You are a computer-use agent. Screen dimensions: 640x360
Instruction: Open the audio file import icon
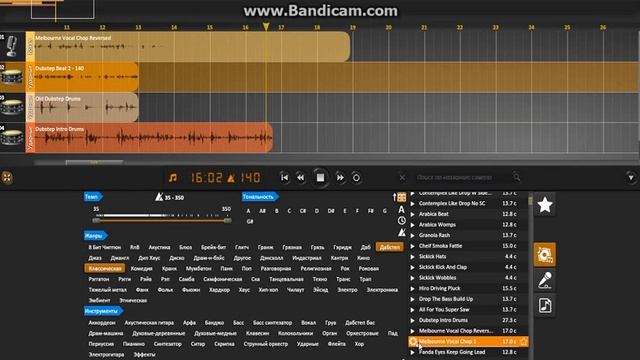coord(545,305)
